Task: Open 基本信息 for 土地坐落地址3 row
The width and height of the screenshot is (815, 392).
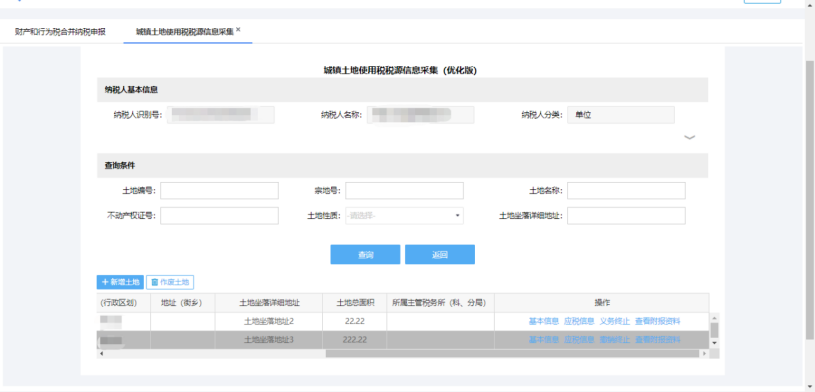Action: coord(544,340)
